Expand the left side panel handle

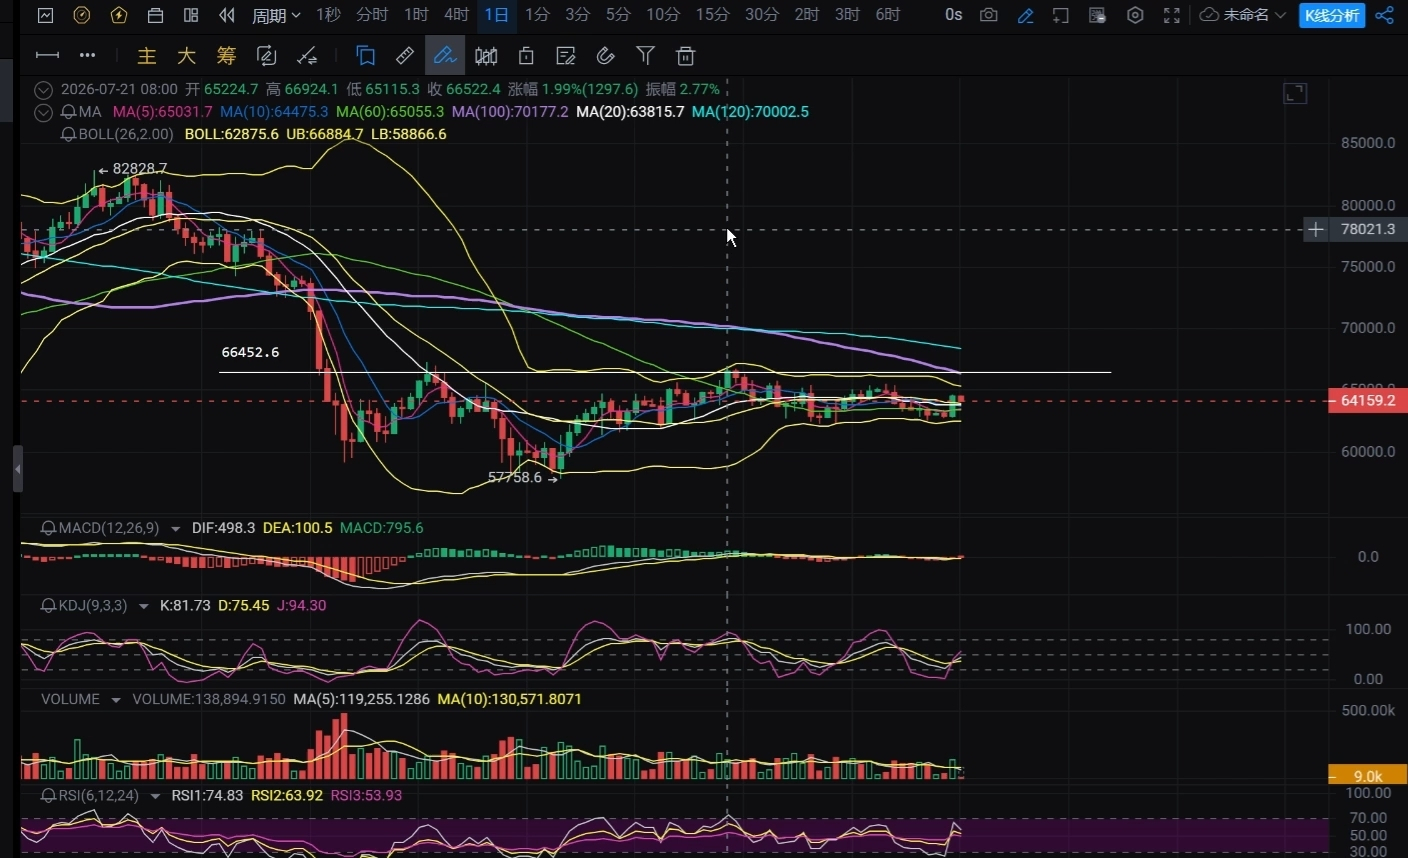17,469
